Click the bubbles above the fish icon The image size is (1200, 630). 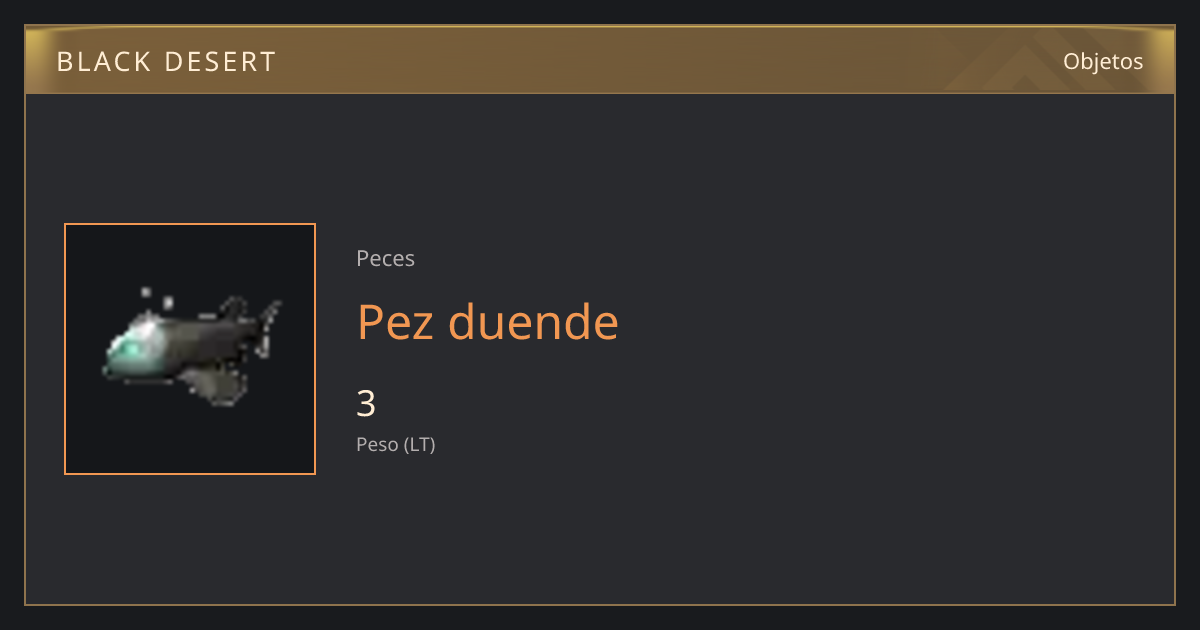click(157, 297)
